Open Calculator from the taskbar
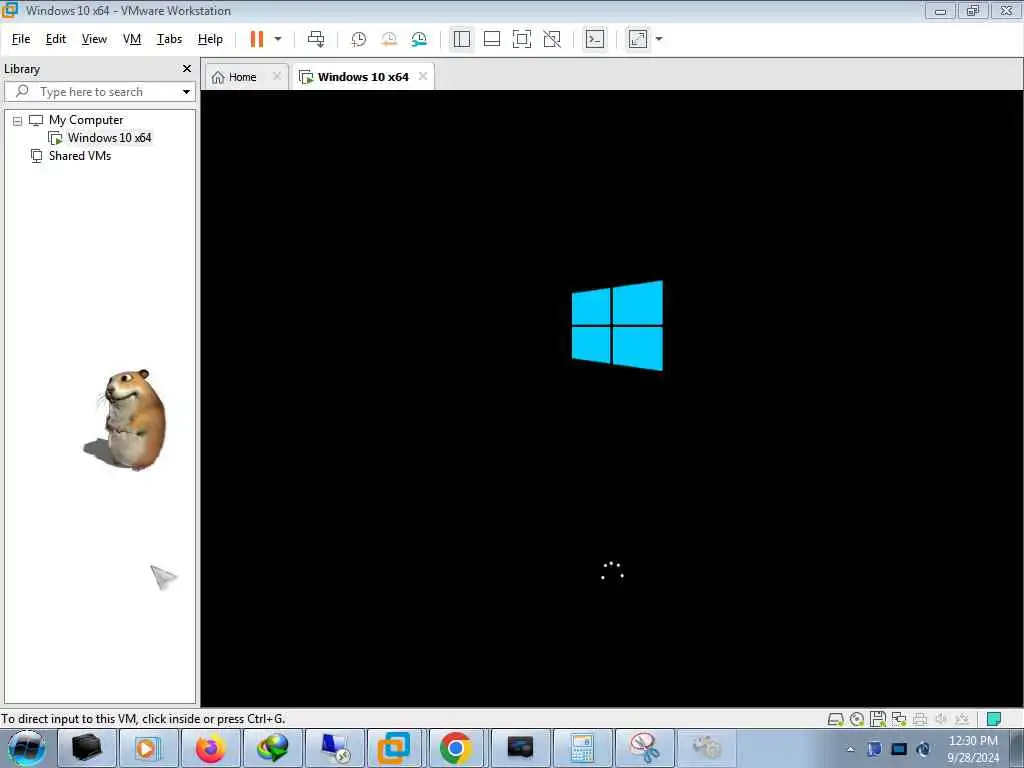 pyautogui.click(x=582, y=748)
